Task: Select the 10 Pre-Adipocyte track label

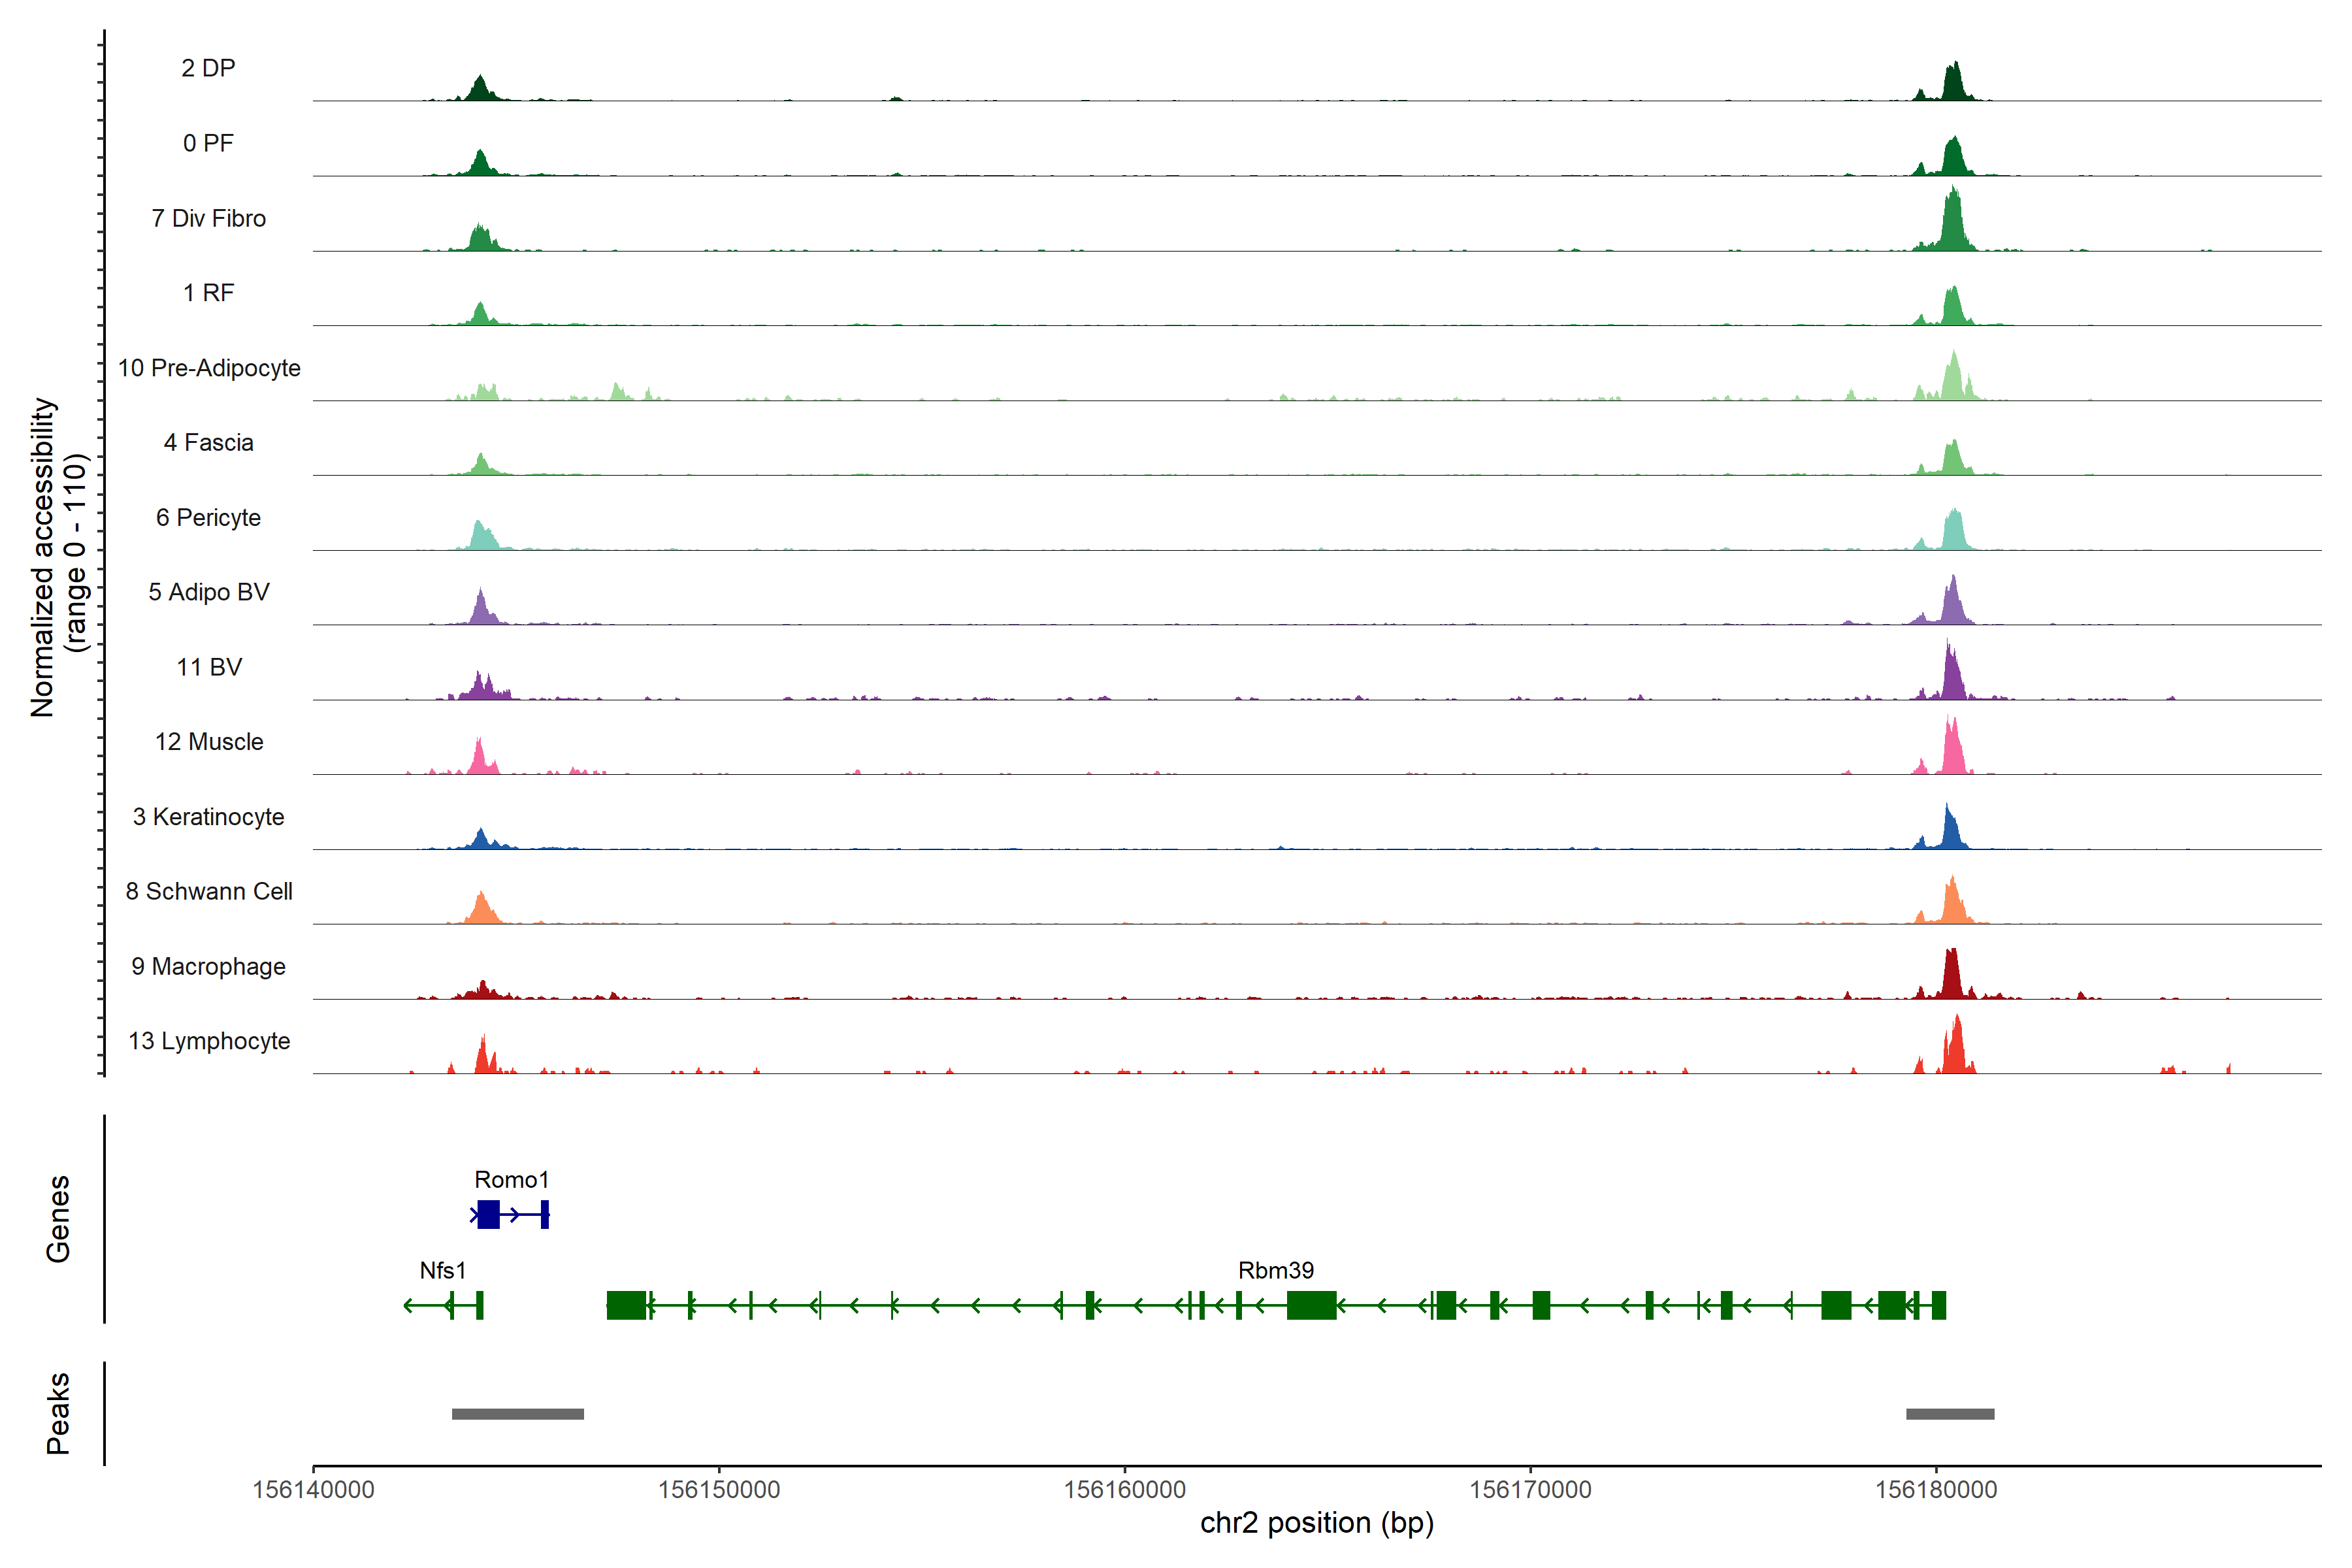Action: pos(209,368)
